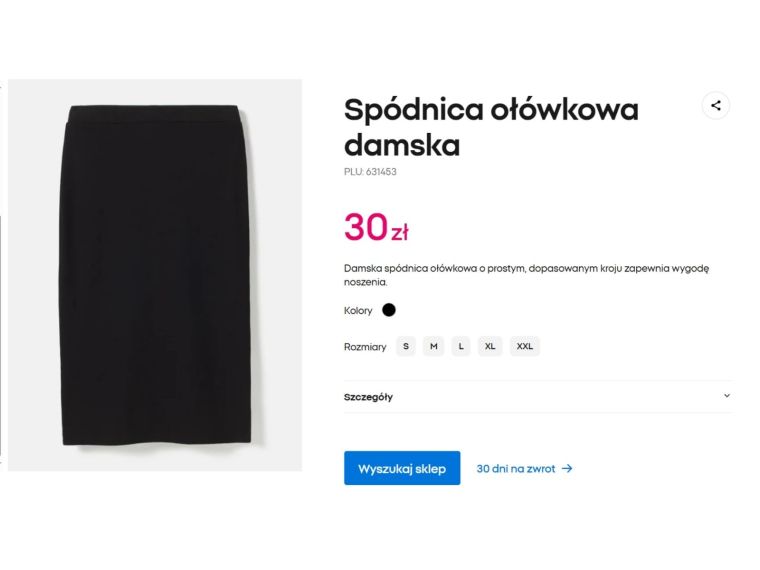Choose size S
Viewport: 760px width, 570px height.
click(x=406, y=347)
